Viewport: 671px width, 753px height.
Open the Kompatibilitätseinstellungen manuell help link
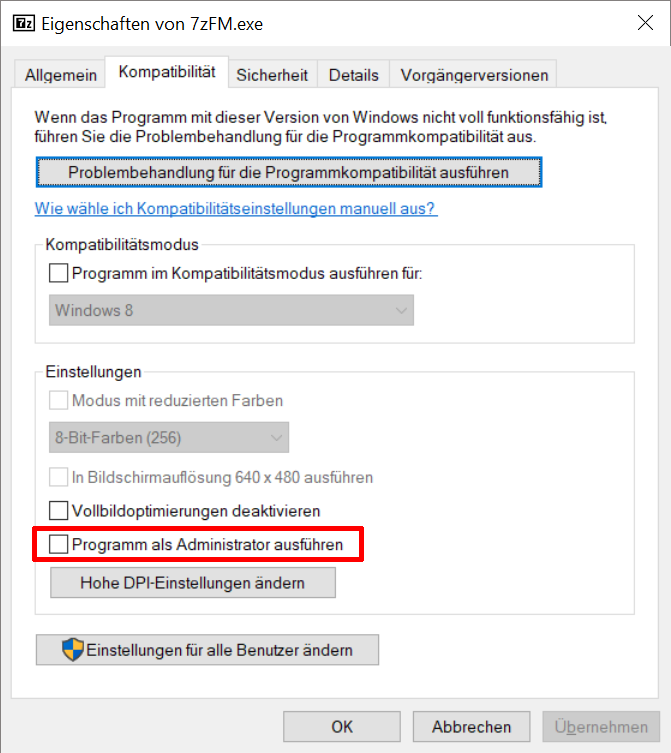[x=236, y=208]
